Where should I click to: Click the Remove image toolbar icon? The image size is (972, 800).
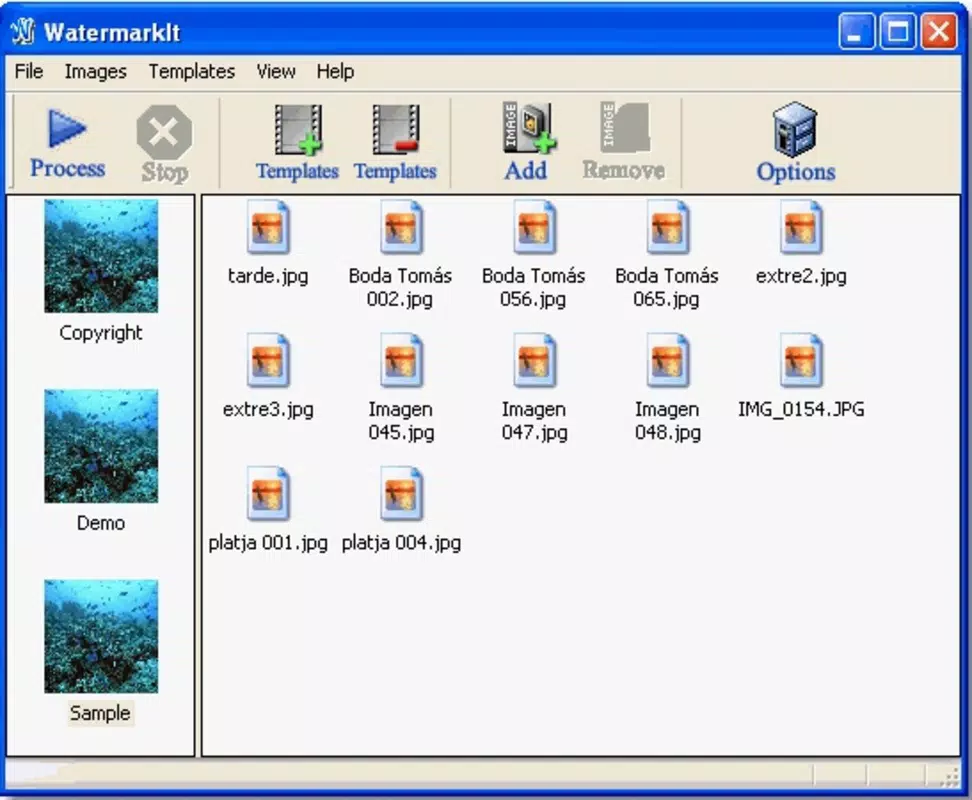coord(625,127)
